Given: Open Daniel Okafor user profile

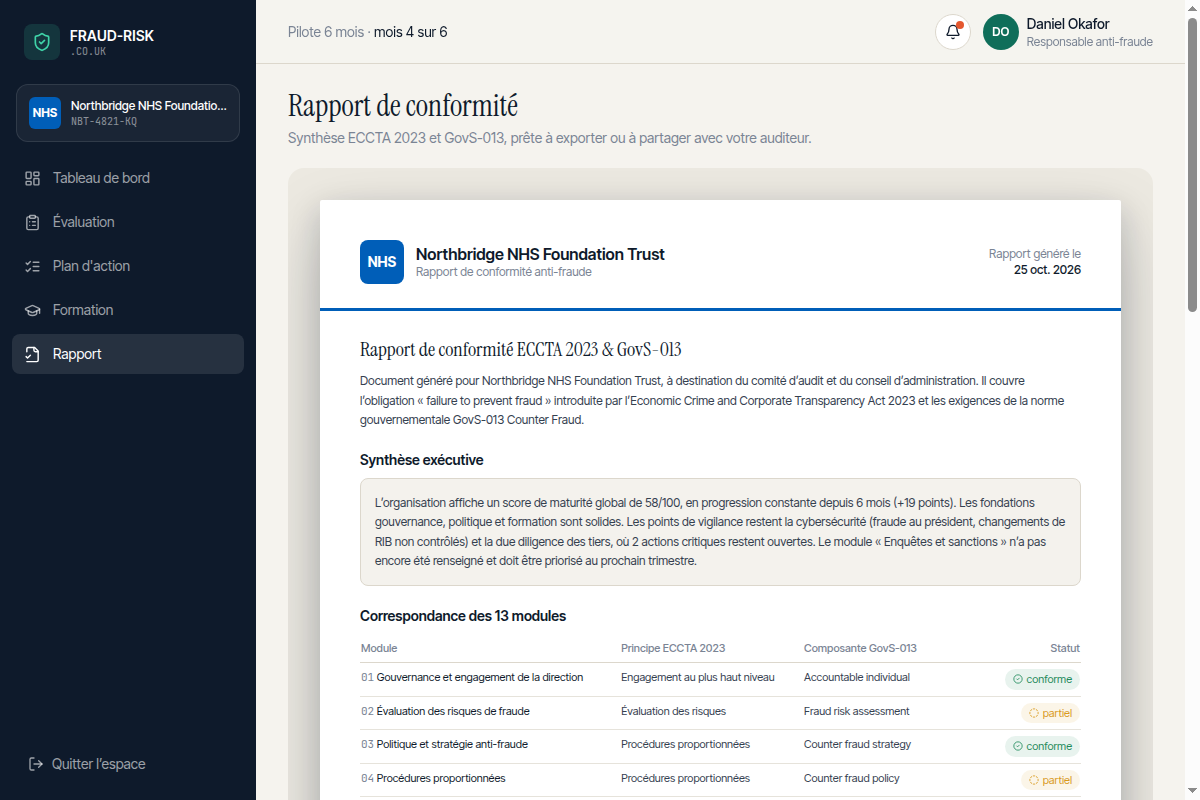Looking at the screenshot, I should pos(1068,32).
